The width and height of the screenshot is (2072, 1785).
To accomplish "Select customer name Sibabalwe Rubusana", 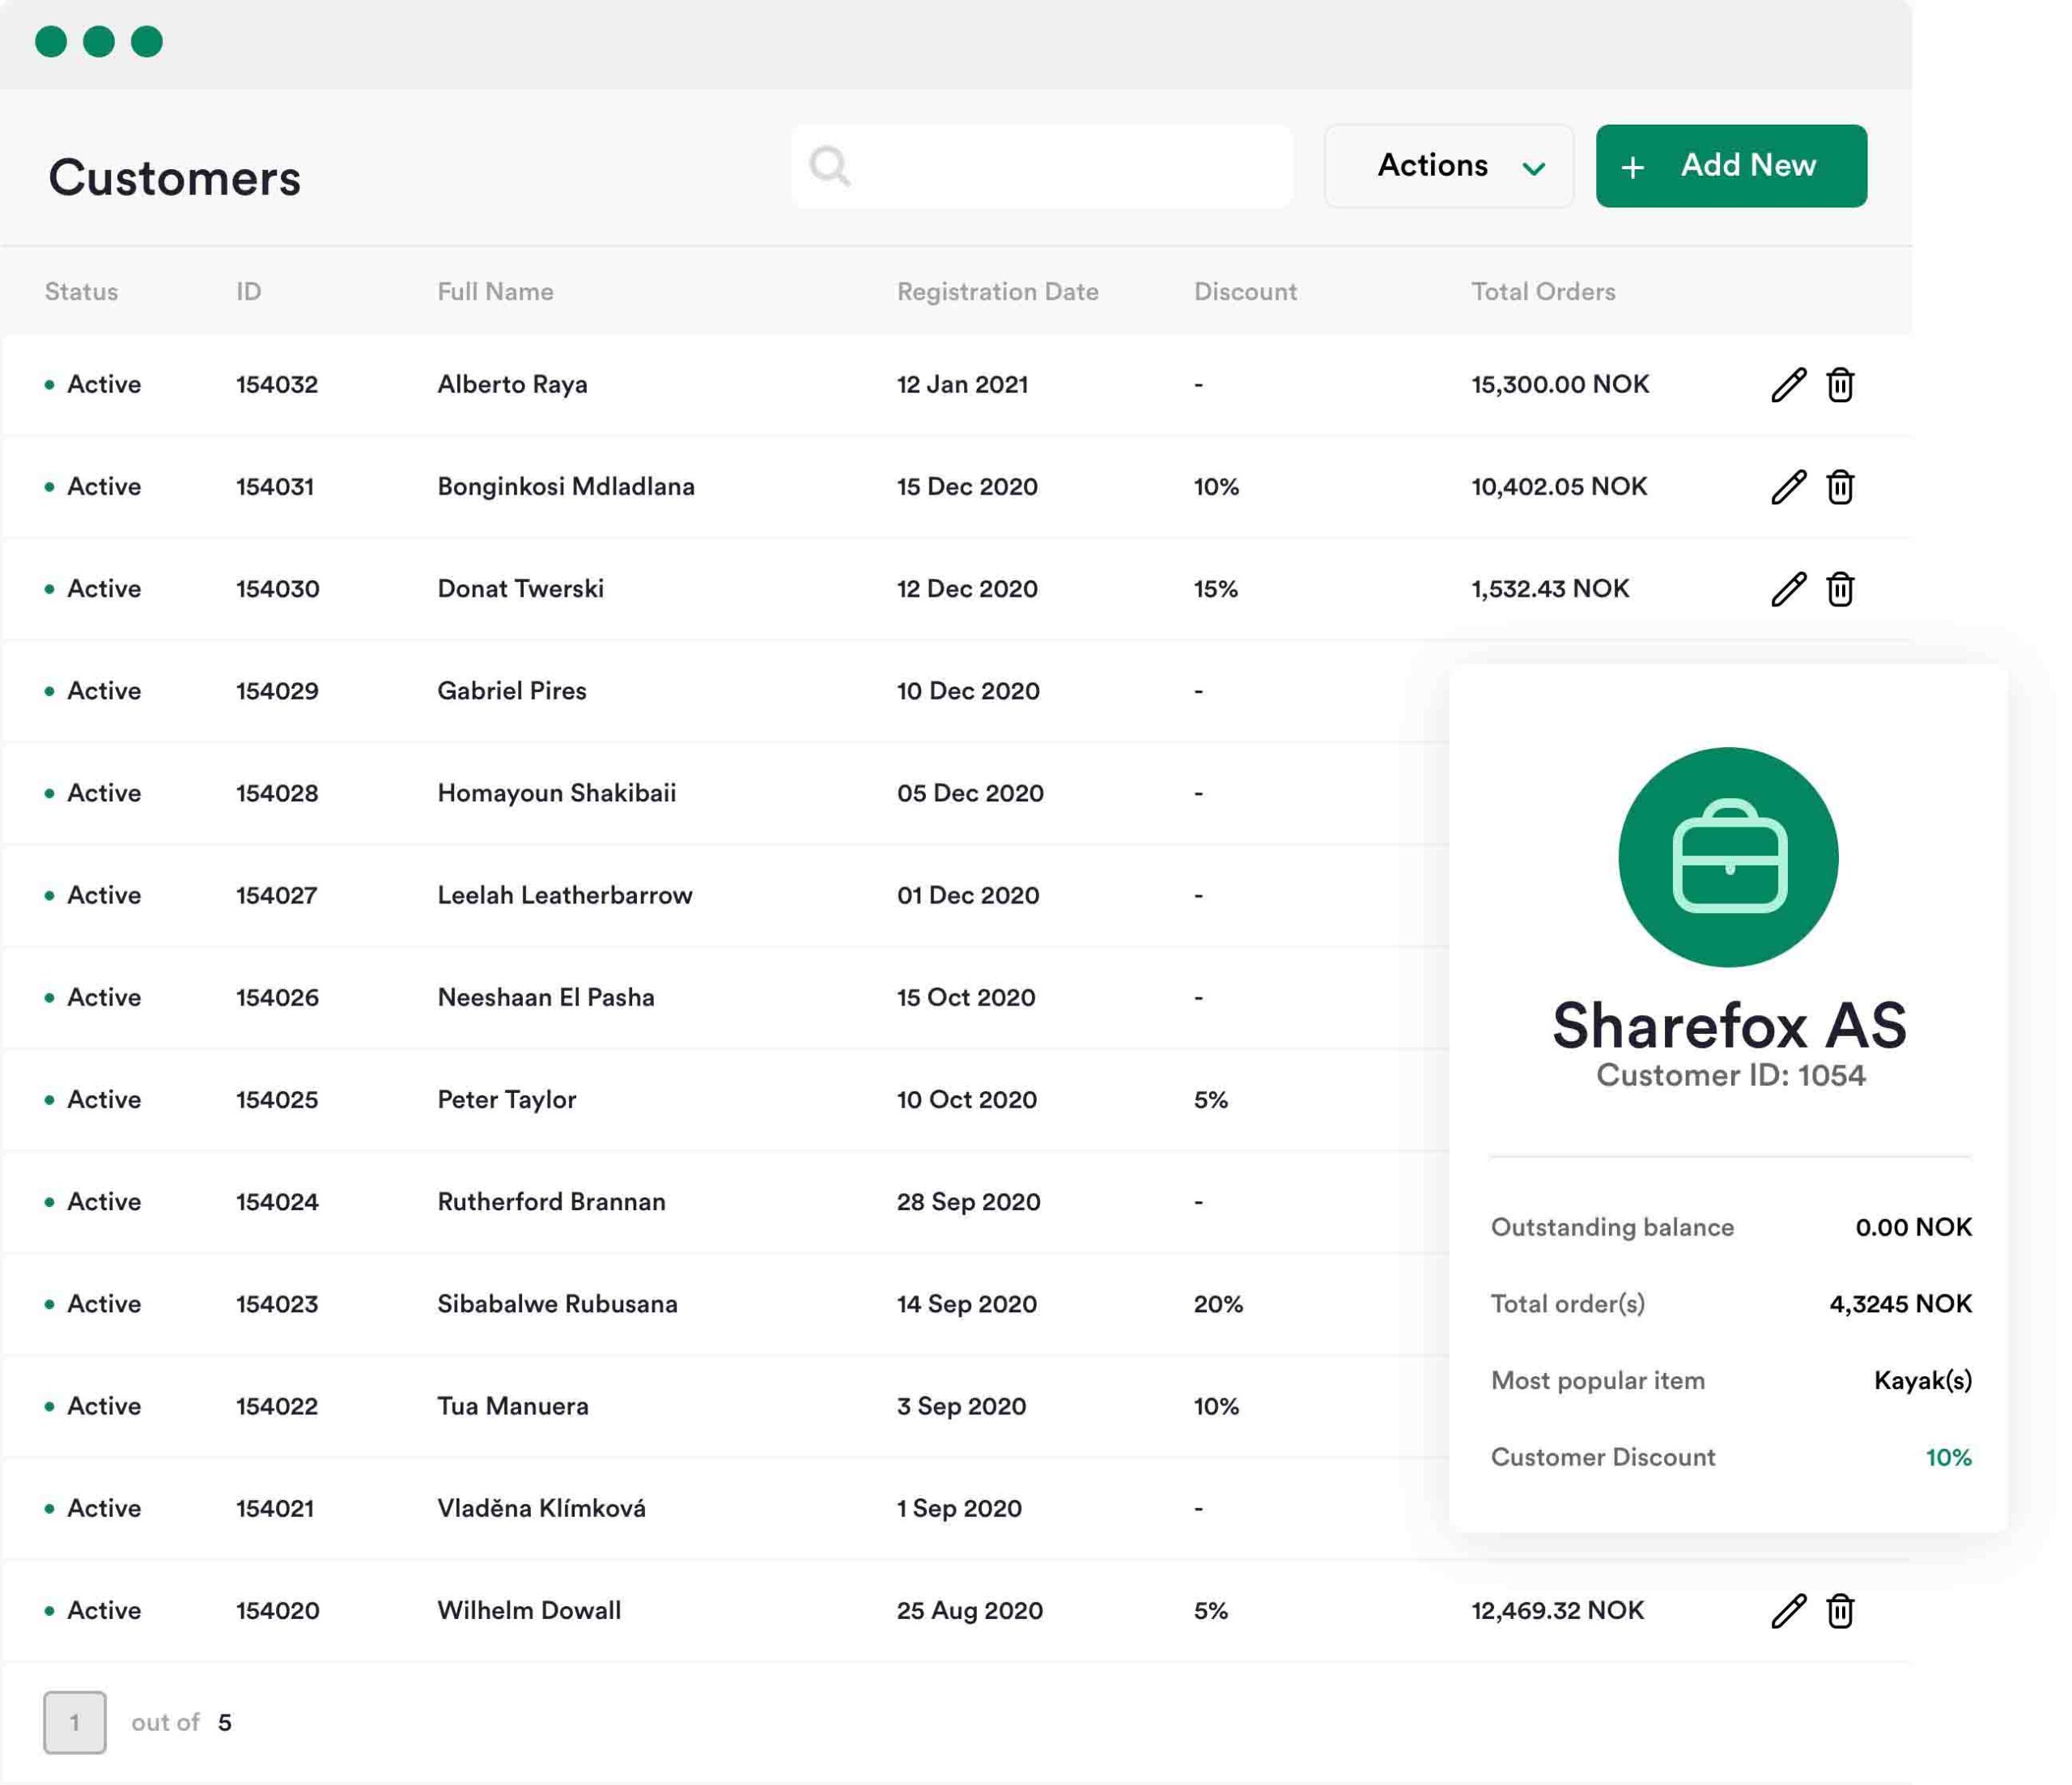I will [x=558, y=1304].
